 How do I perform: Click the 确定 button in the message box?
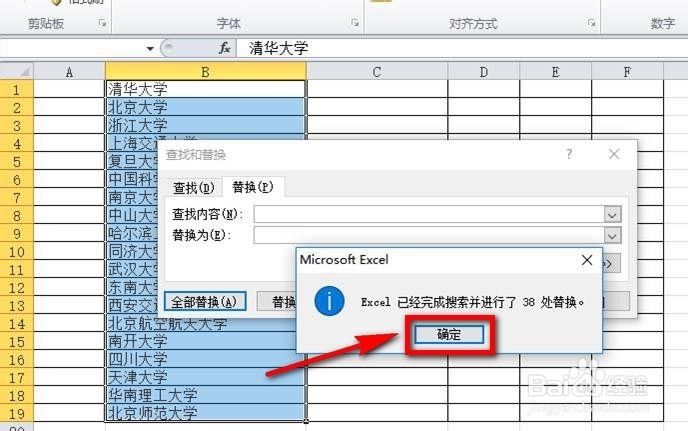tap(449, 334)
